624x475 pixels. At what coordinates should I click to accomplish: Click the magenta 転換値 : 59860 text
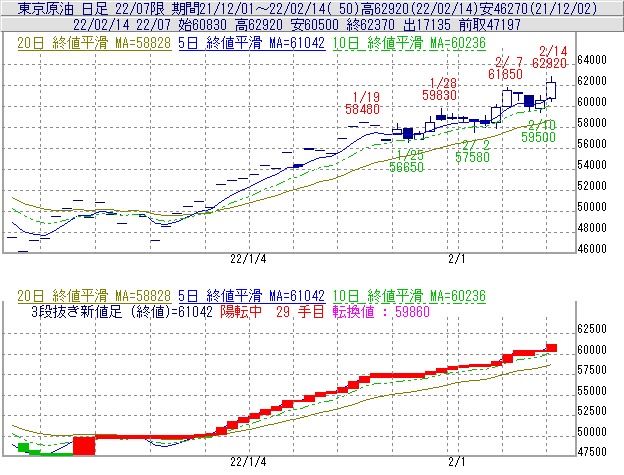coord(382,311)
